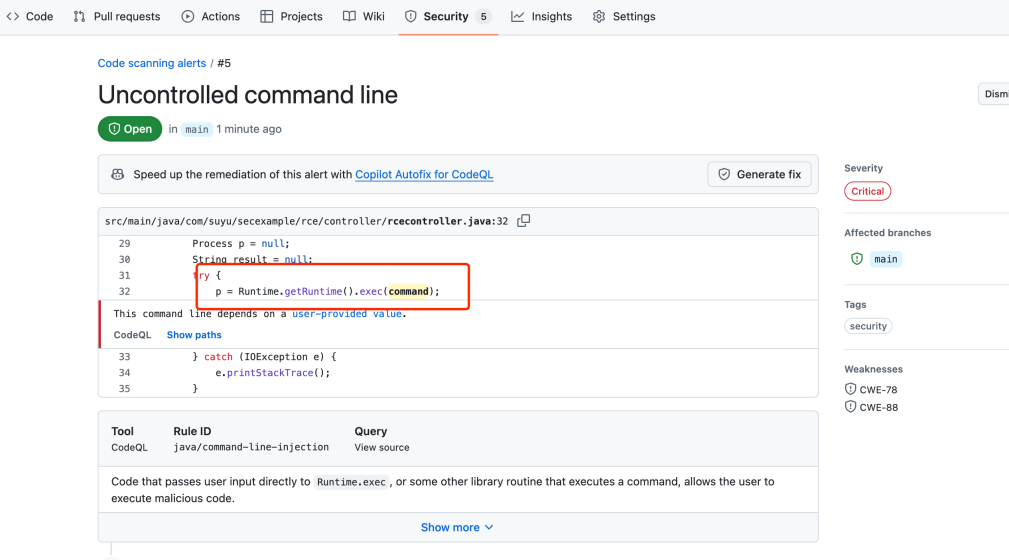Open the Pull requests tab
The image size is (1009, 560).
point(116,17)
